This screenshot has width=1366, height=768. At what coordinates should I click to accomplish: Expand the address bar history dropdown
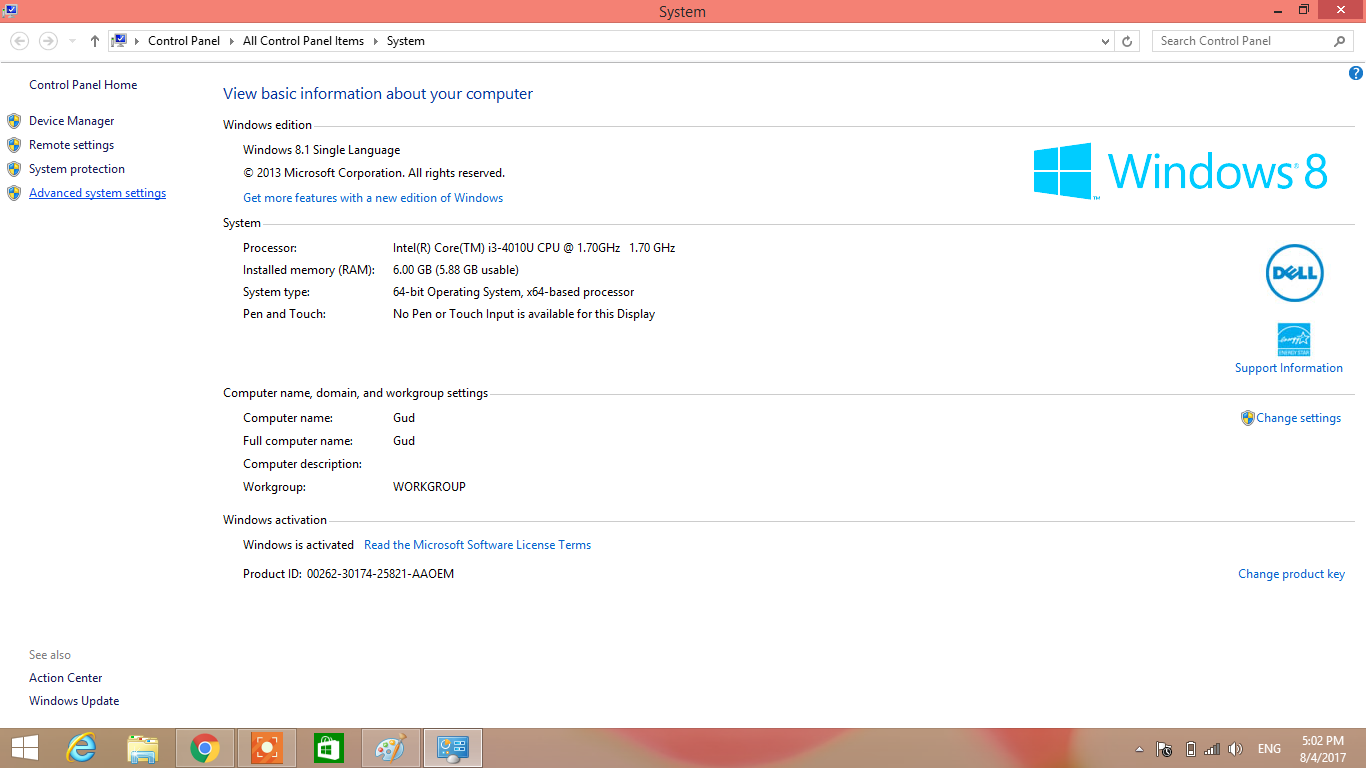(x=1105, y=41)
